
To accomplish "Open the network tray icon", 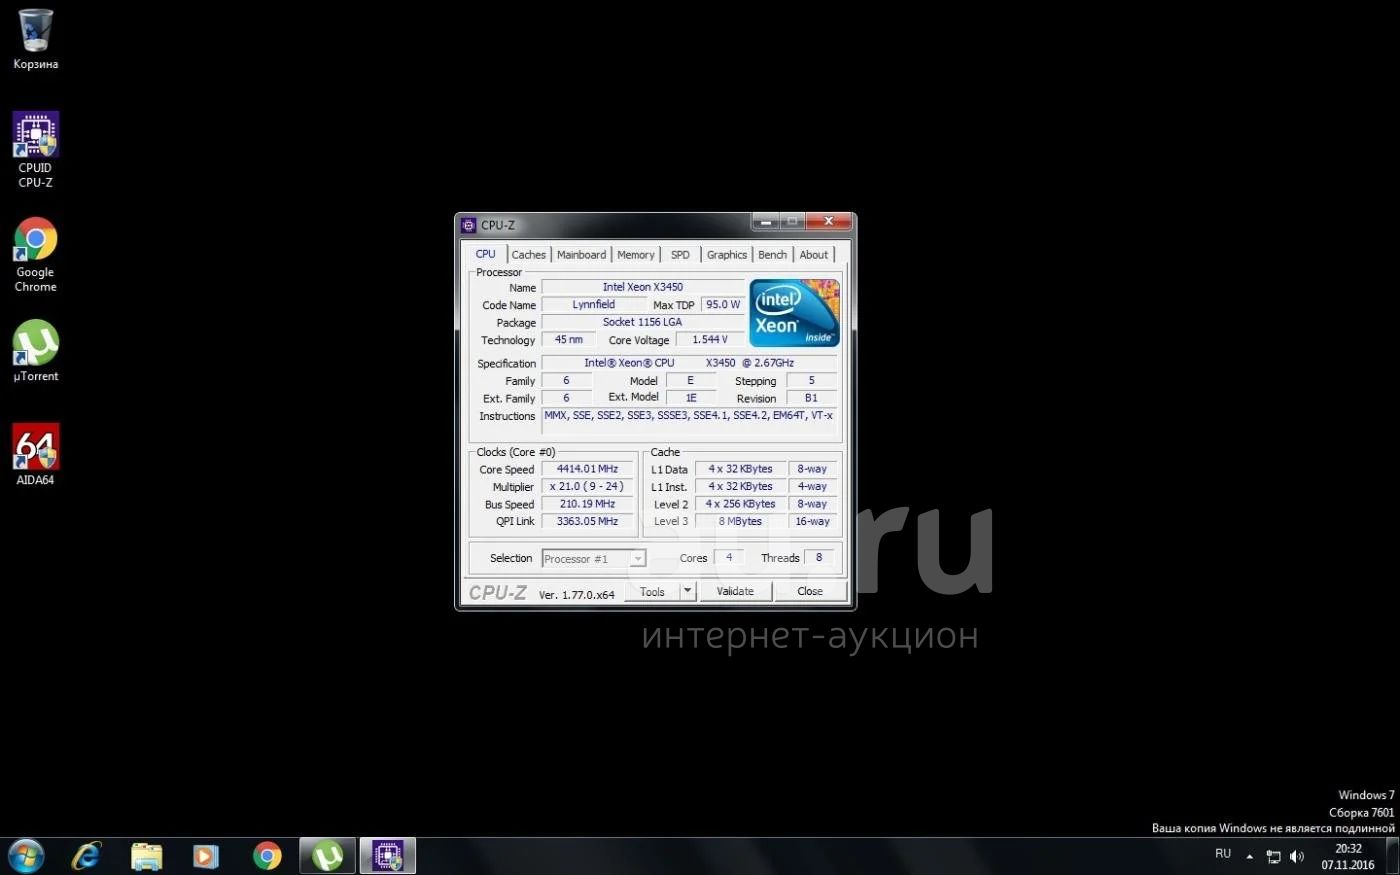I will point(1273,856).
